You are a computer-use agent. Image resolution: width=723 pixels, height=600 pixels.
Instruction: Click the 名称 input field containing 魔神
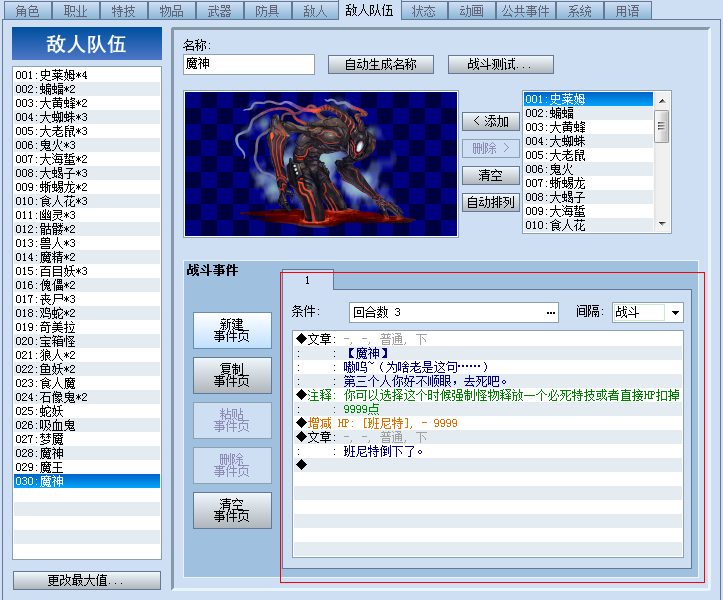pos(249,64)
